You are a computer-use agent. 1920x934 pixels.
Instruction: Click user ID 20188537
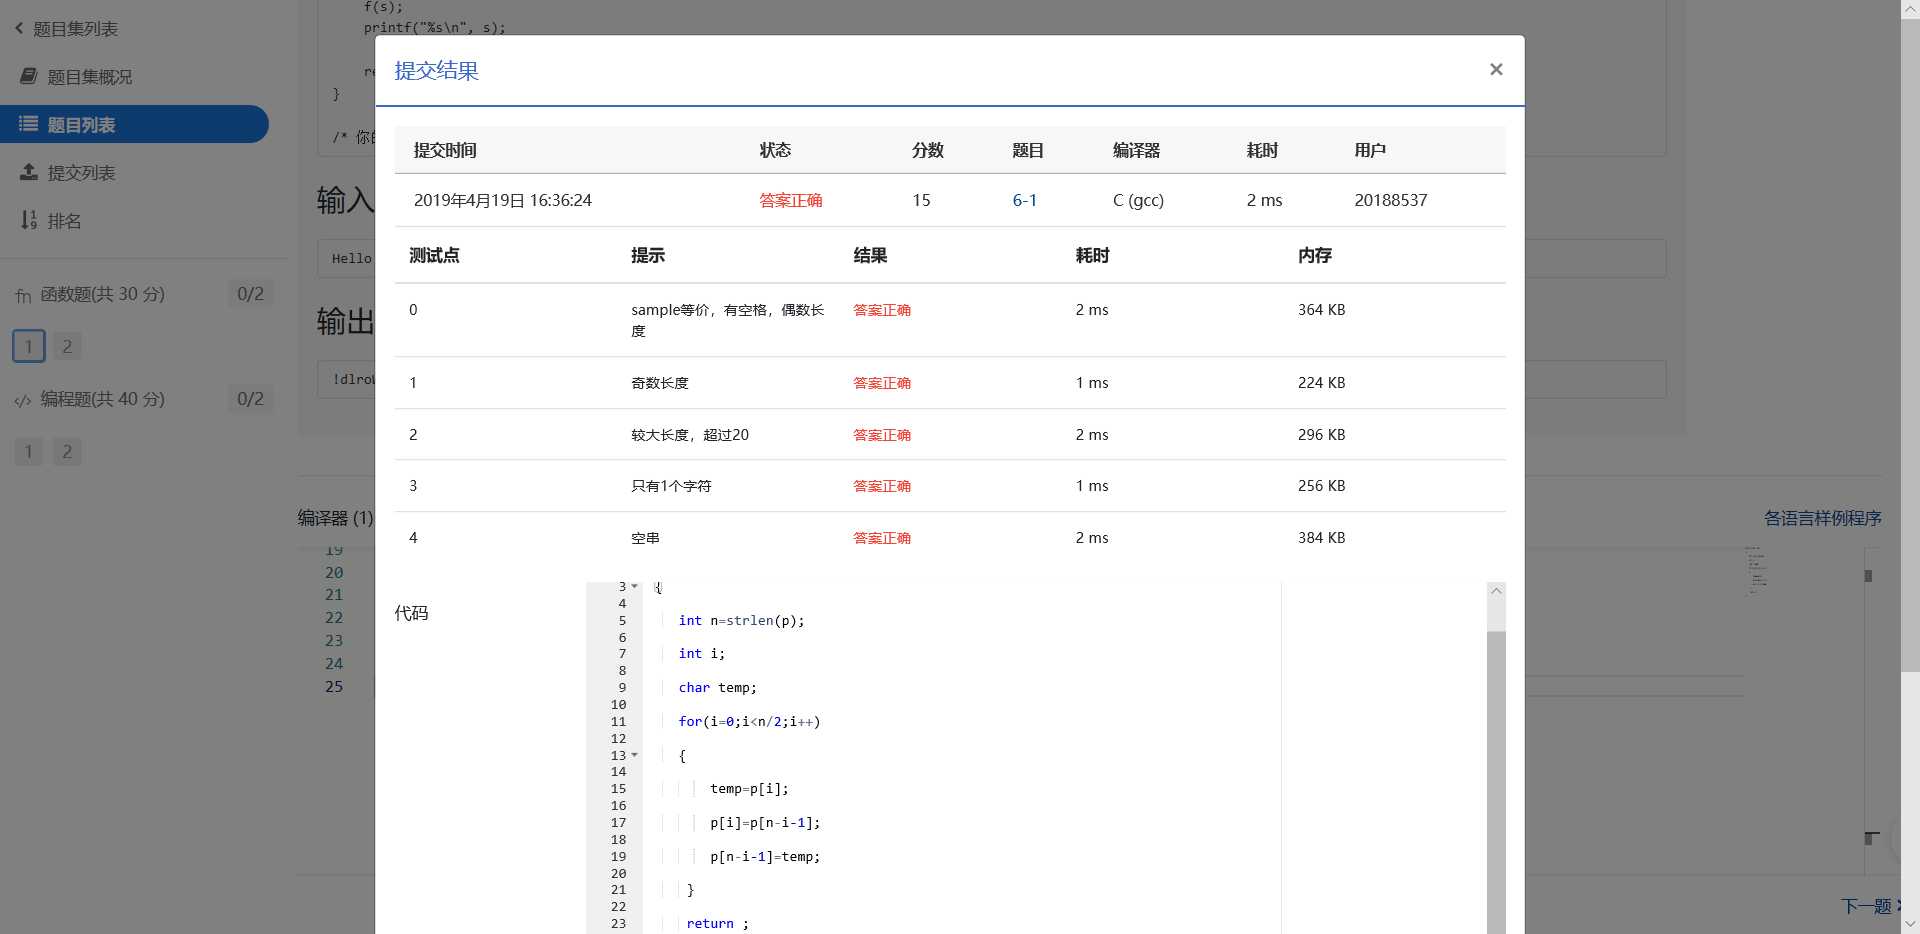(1390, 200)
